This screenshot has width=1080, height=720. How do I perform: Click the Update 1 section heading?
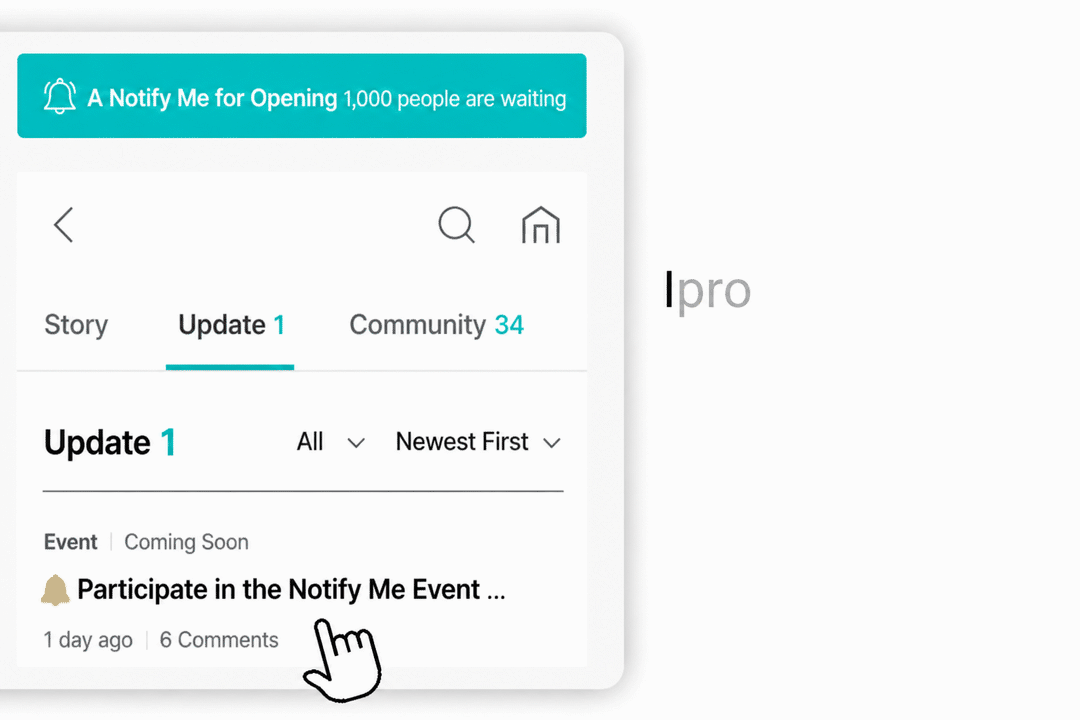pos(110,442)
